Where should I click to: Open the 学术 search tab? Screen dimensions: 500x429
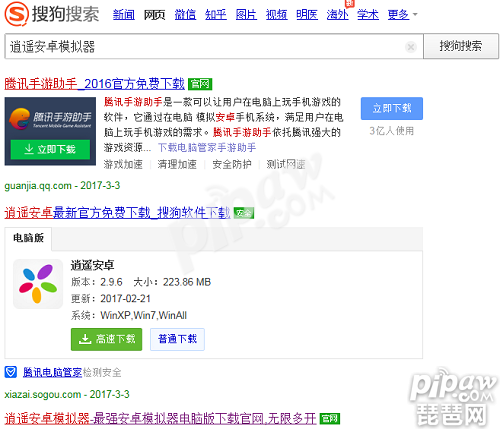pos(368,15)
